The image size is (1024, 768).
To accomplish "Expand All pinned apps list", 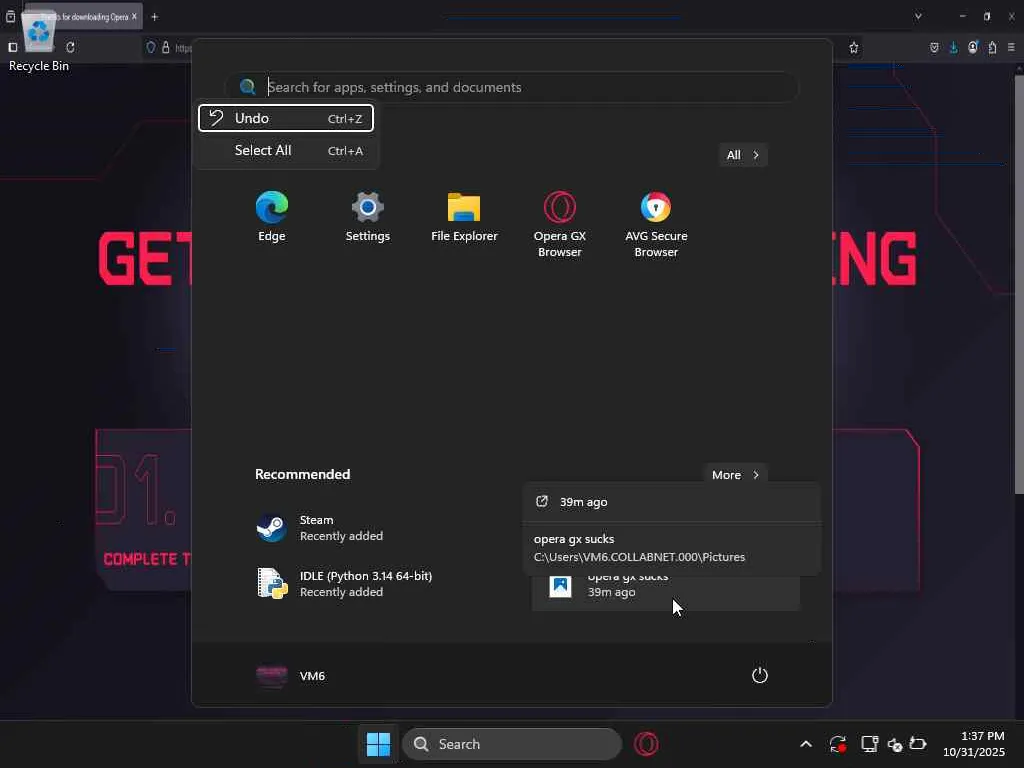I will click(x=743, y=155).
